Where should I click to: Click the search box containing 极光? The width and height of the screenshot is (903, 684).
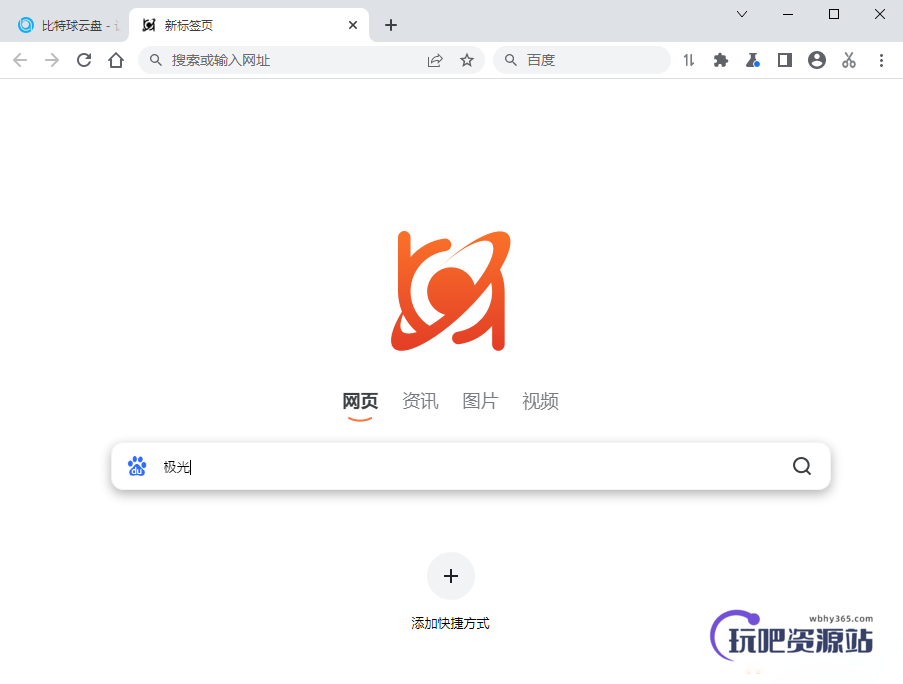coord(471,466)
